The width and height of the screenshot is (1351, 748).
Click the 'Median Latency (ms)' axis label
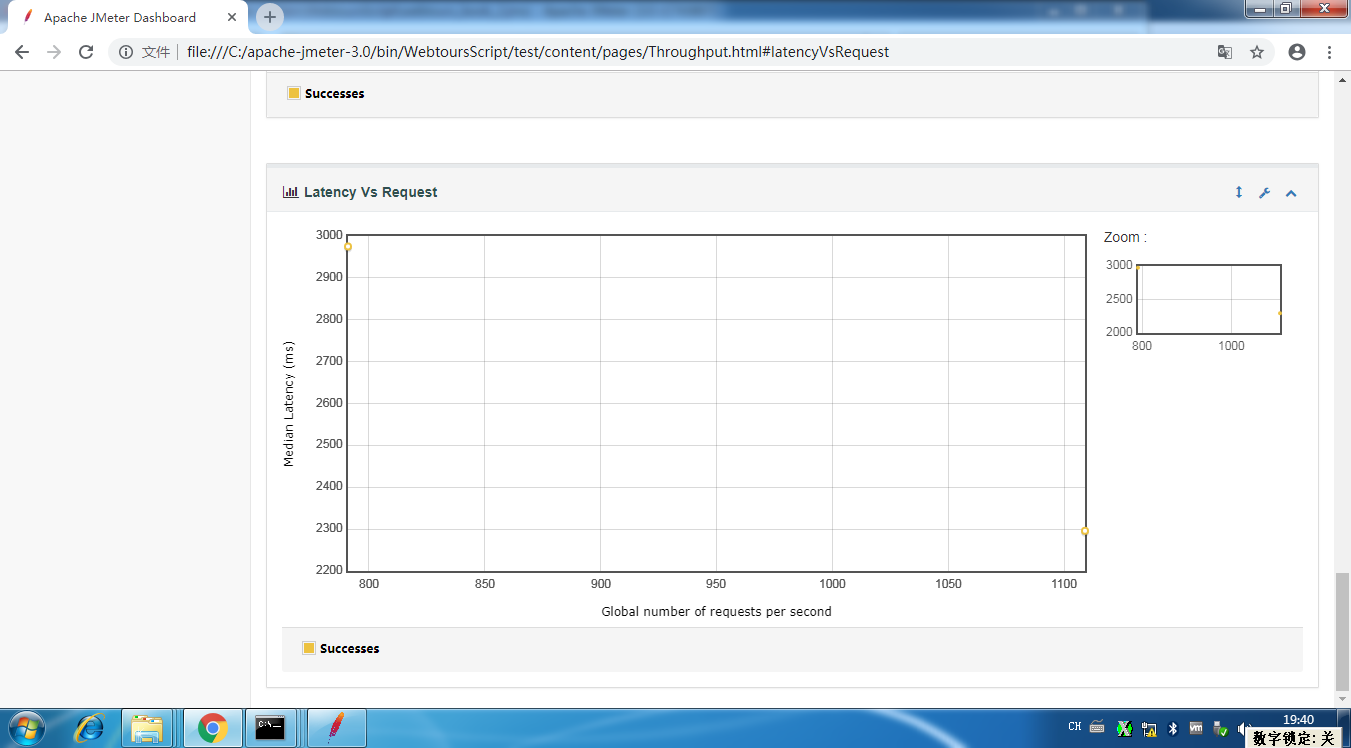289,404
